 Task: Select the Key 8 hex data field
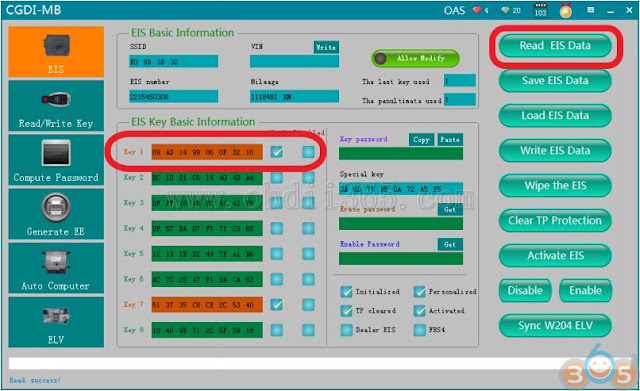207,330
